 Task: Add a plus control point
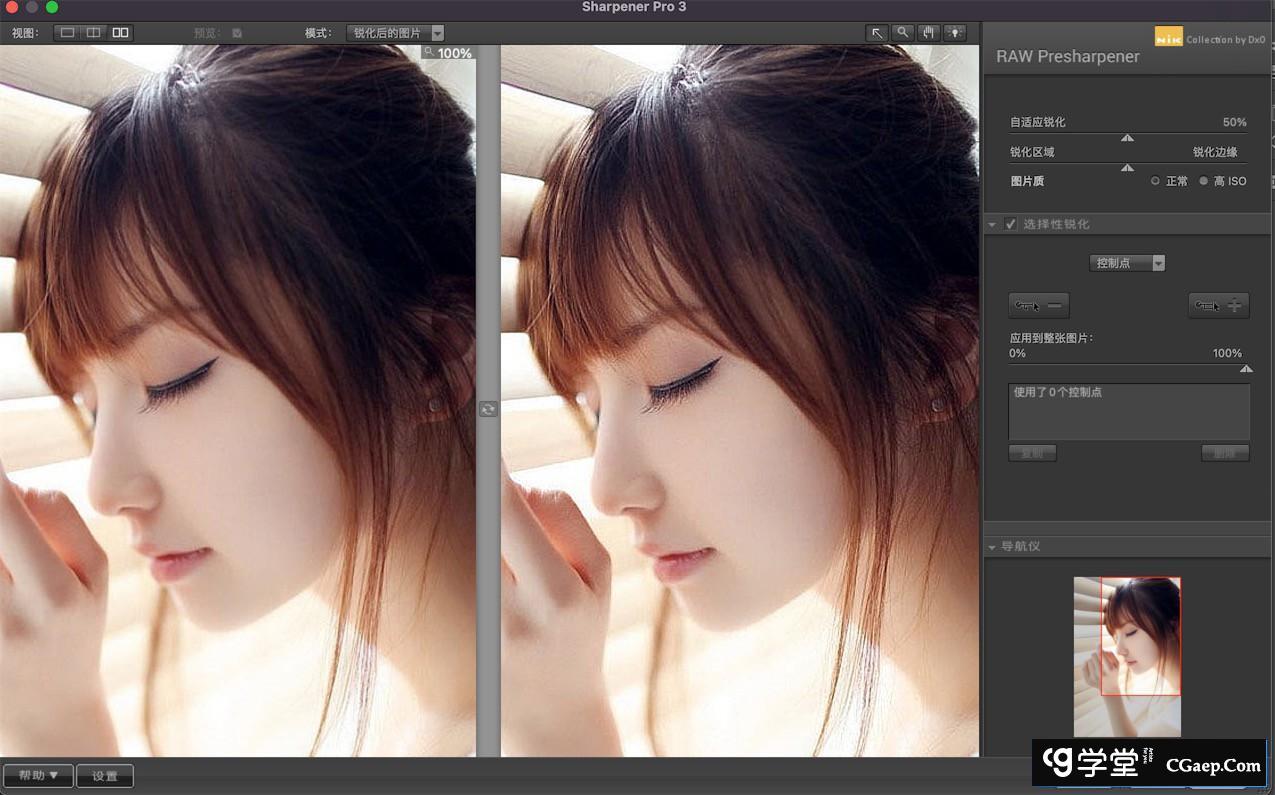(1218, 306)
